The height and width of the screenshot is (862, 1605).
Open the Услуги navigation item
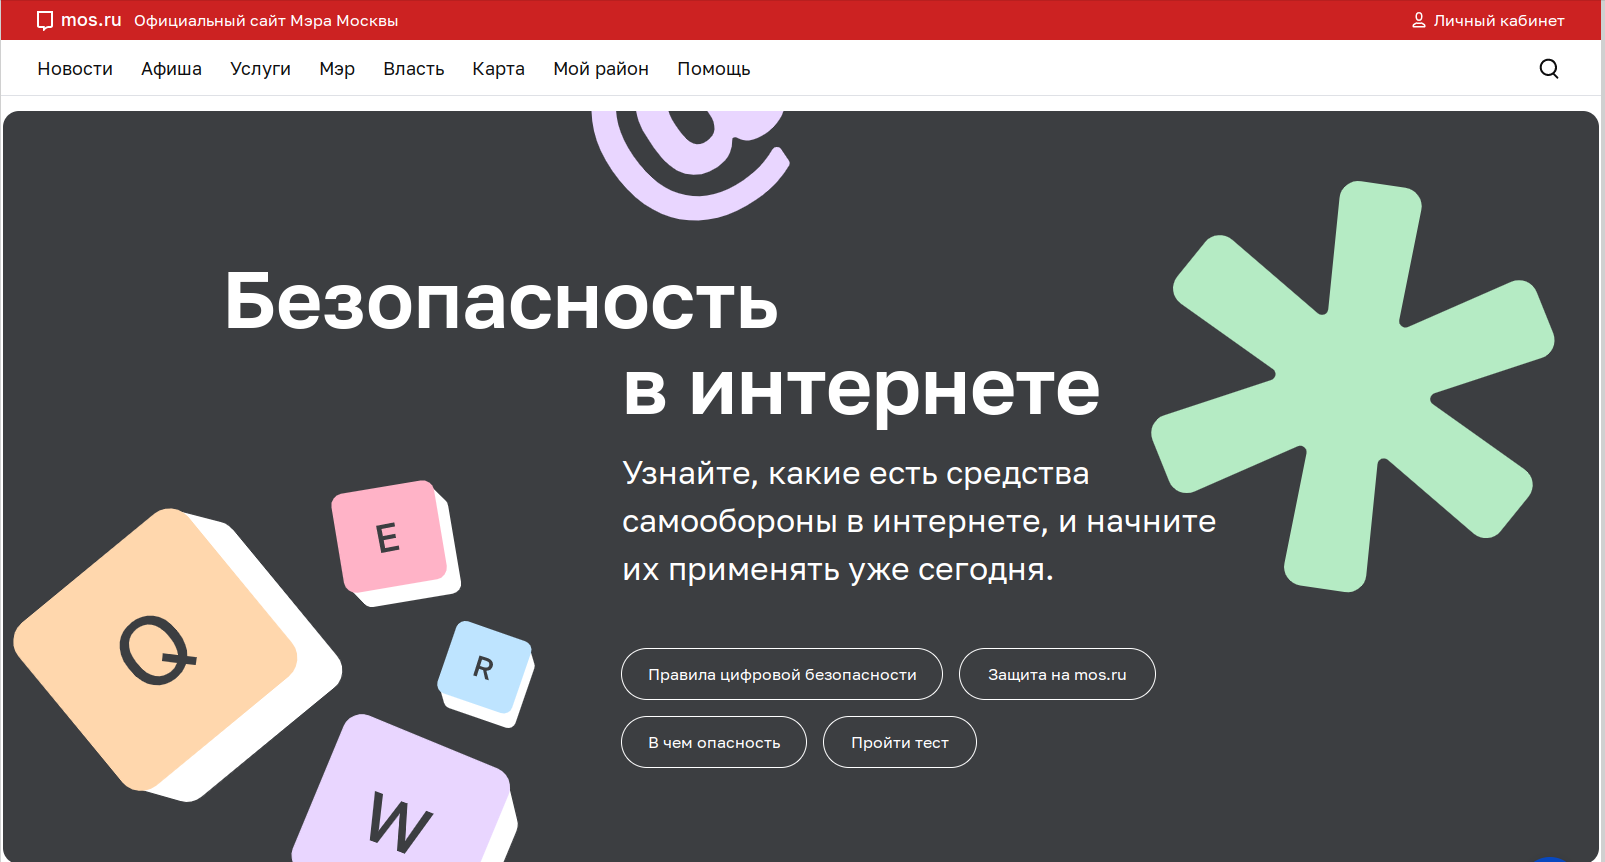pyautogui.click(x=260, y=69)
